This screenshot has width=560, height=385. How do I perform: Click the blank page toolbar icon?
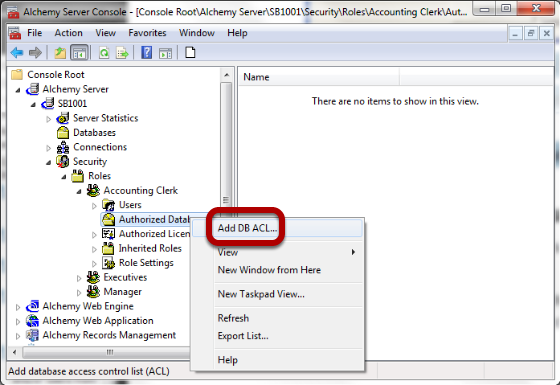(x=190, y=52)
